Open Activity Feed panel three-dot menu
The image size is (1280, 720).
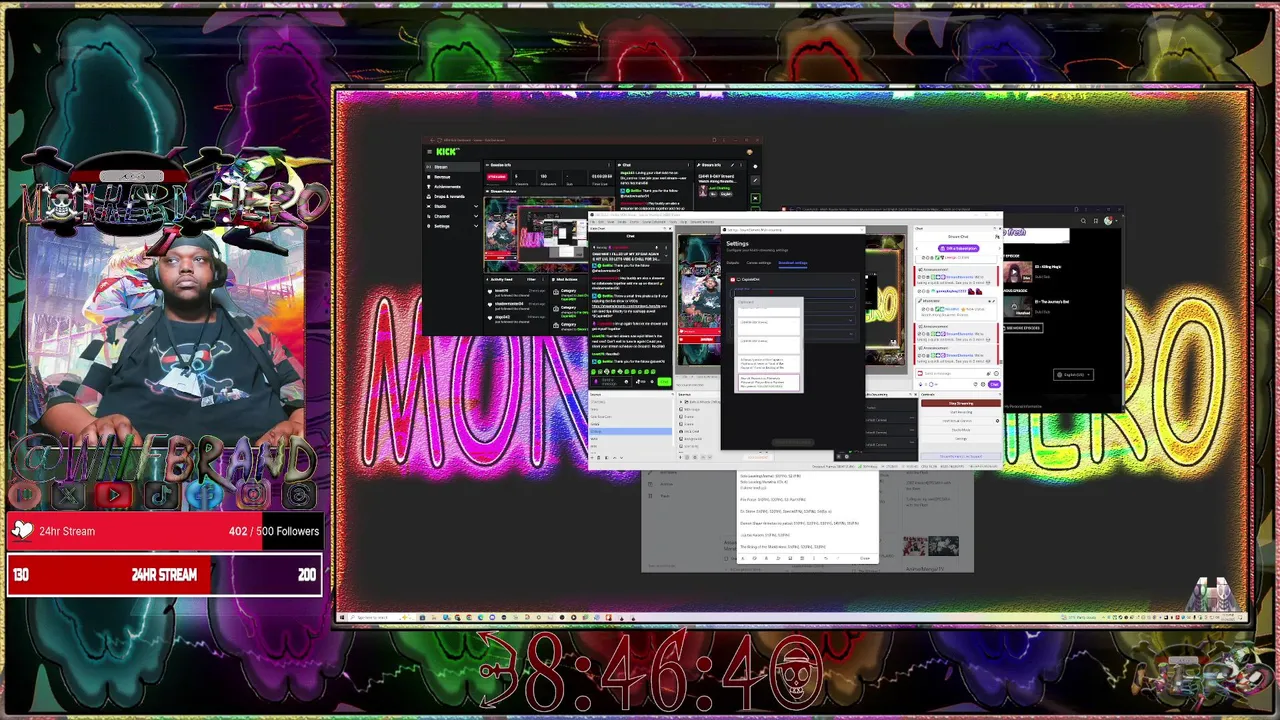[x=543, y=279]
